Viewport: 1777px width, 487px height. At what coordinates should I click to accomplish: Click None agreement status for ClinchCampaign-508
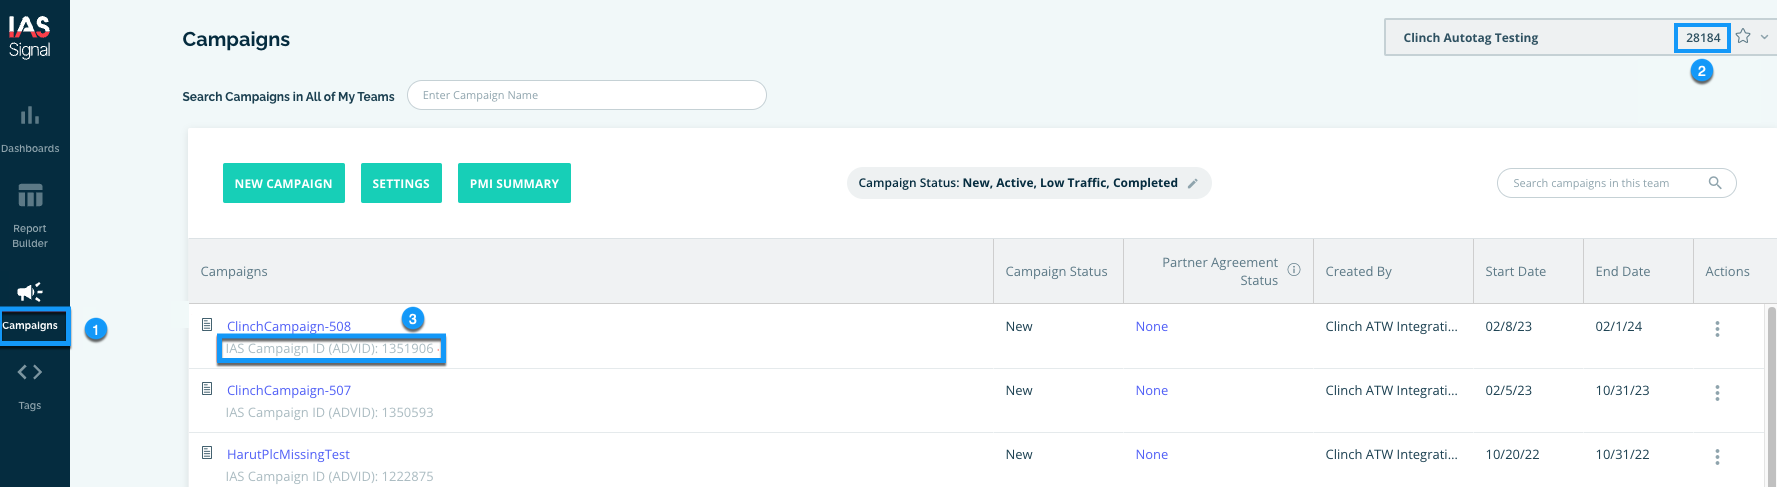pyautogui.click(x=1152, y=326)
